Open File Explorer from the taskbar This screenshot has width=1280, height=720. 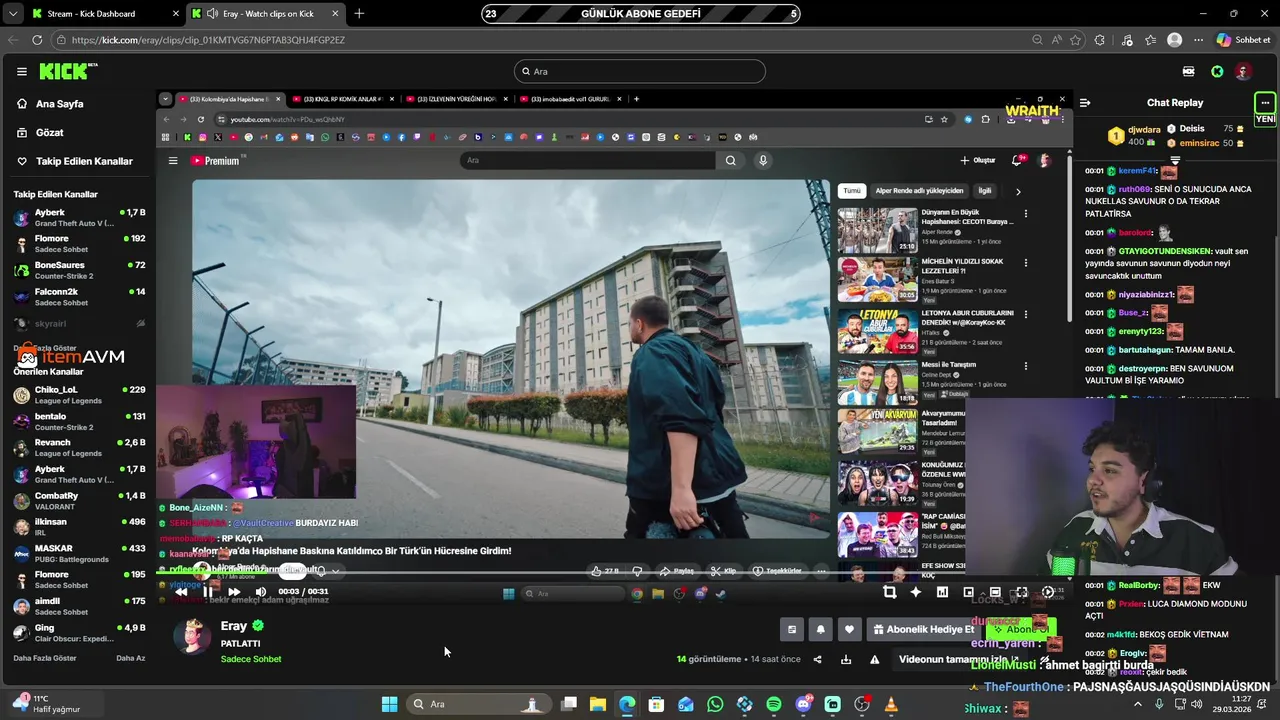[x=598, y=704]
